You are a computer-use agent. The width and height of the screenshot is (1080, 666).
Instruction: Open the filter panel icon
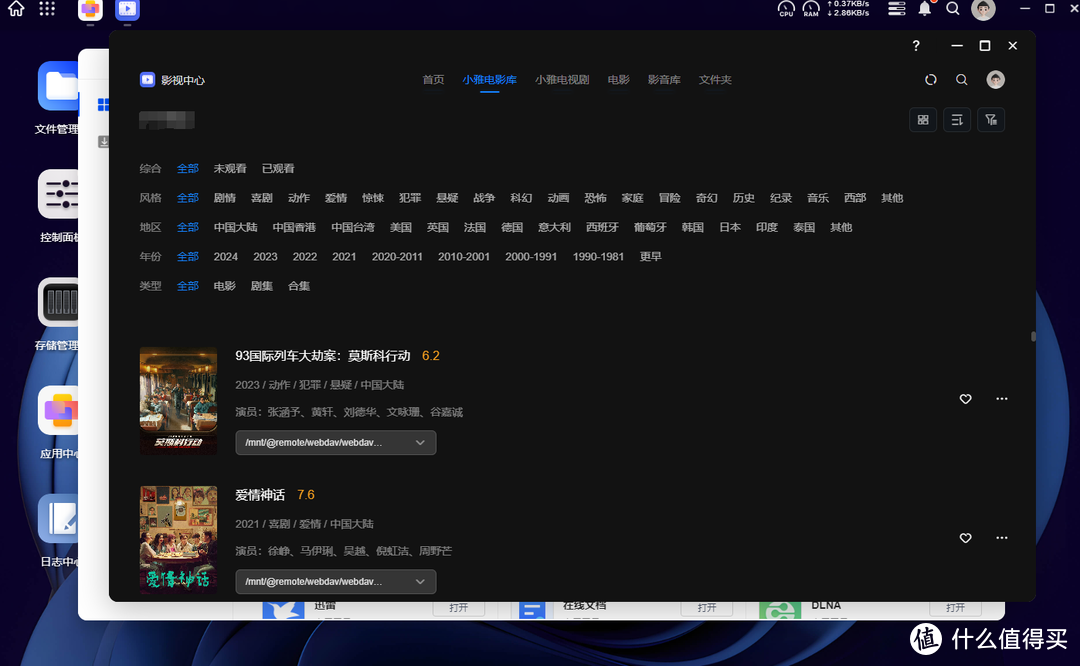tap(991, 119)
